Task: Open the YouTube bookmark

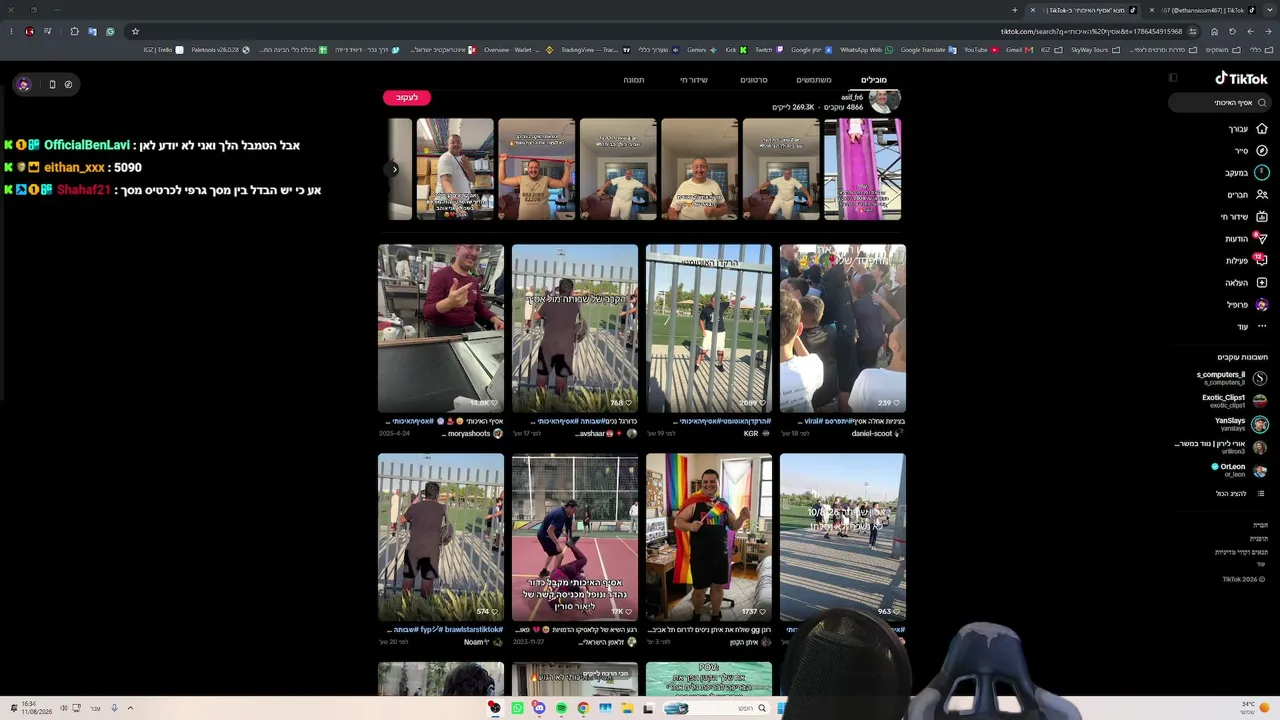Action: point(981,49)
